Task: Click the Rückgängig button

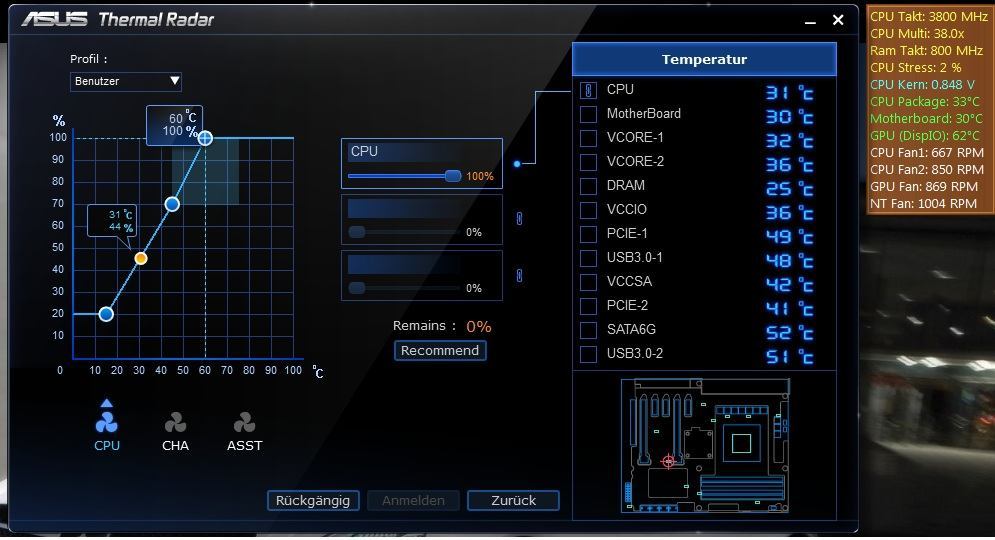Action: 313,500
